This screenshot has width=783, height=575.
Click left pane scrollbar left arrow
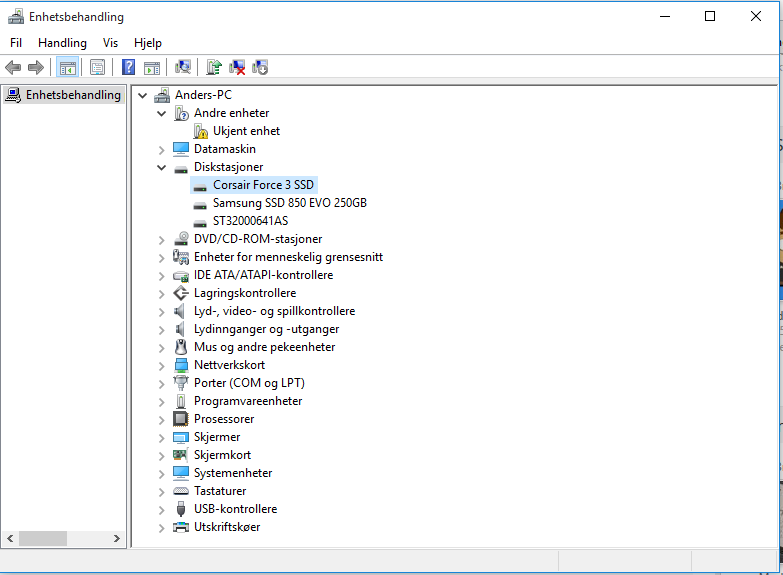coord(10,539)
